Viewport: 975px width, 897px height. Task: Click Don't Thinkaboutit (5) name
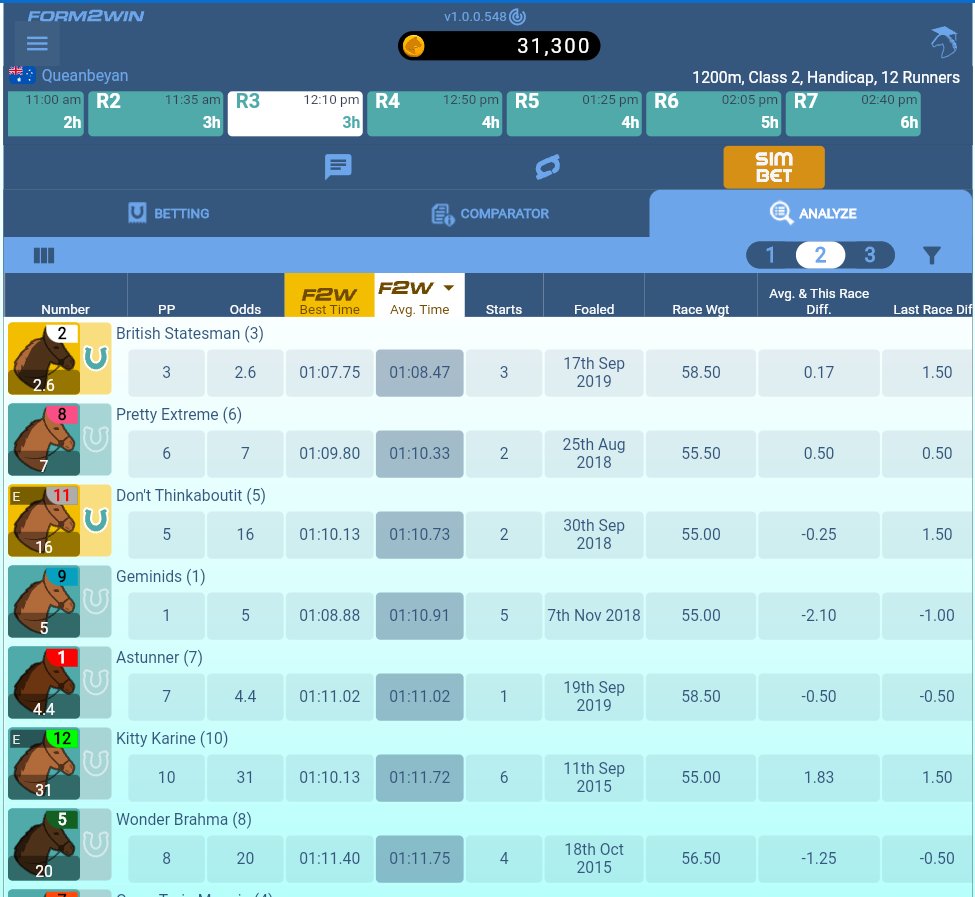click(x=191, y=495)
